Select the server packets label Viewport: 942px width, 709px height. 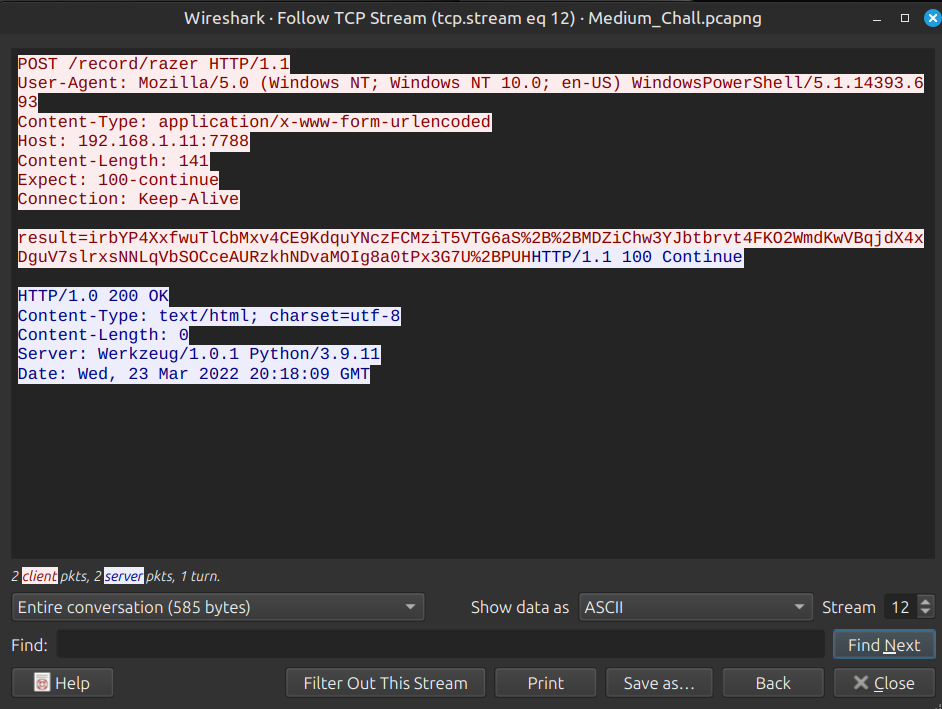[x=123, y=576]
